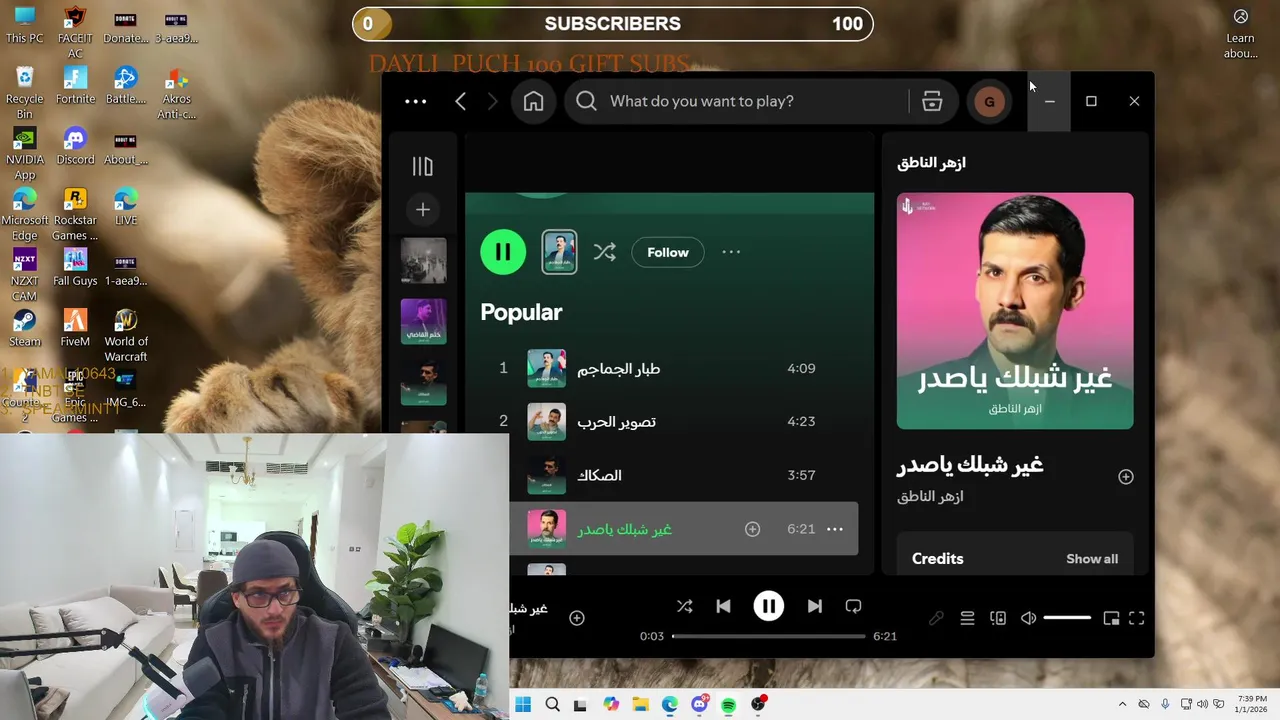Viewport: 1280px width, 720px height.
Task: Toggle repeat mode
Action: 853,606
